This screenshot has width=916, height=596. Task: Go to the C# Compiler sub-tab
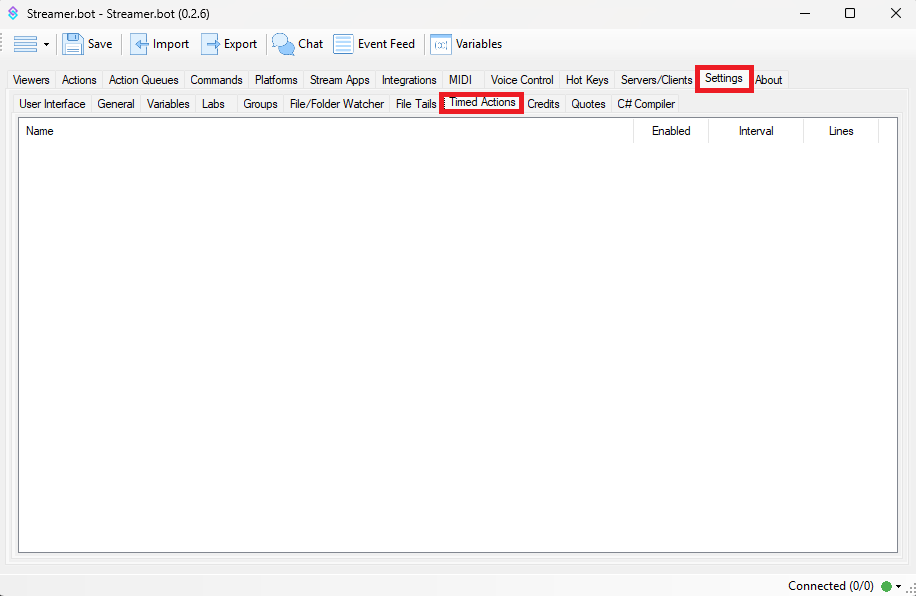(x=646, y=104)
